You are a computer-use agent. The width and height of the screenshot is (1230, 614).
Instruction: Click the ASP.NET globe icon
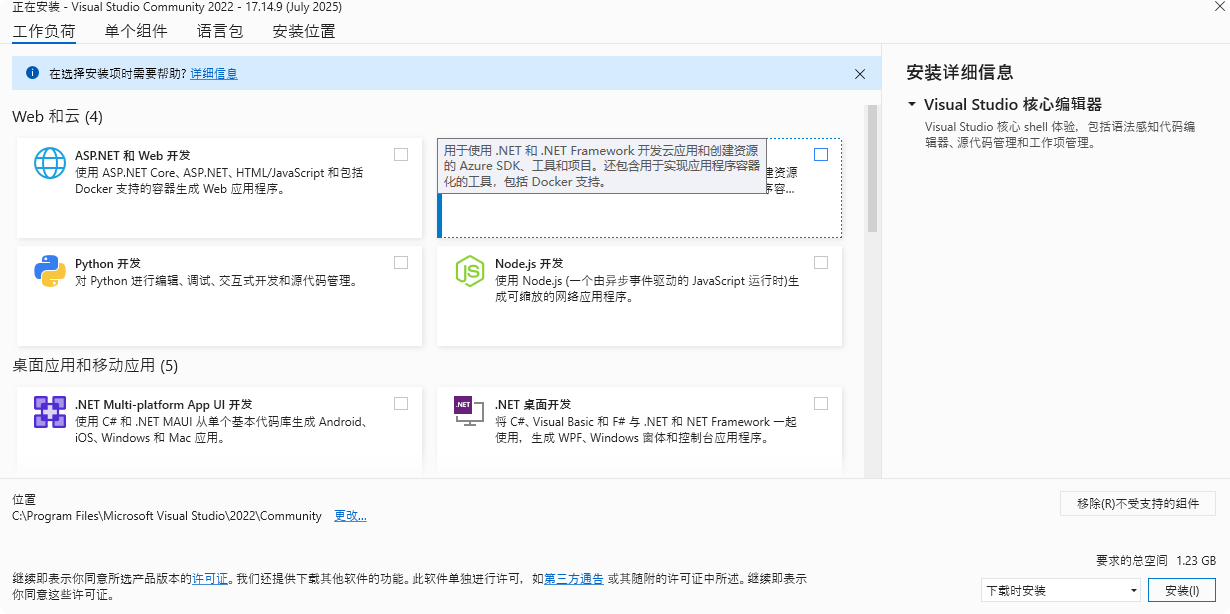50,162
